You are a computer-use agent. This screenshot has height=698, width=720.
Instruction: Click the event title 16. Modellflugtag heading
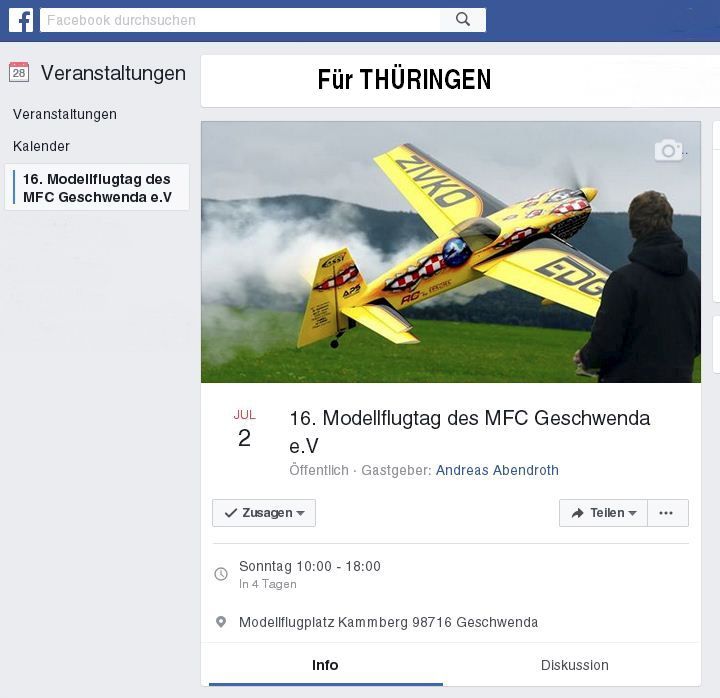pos(470,432)
